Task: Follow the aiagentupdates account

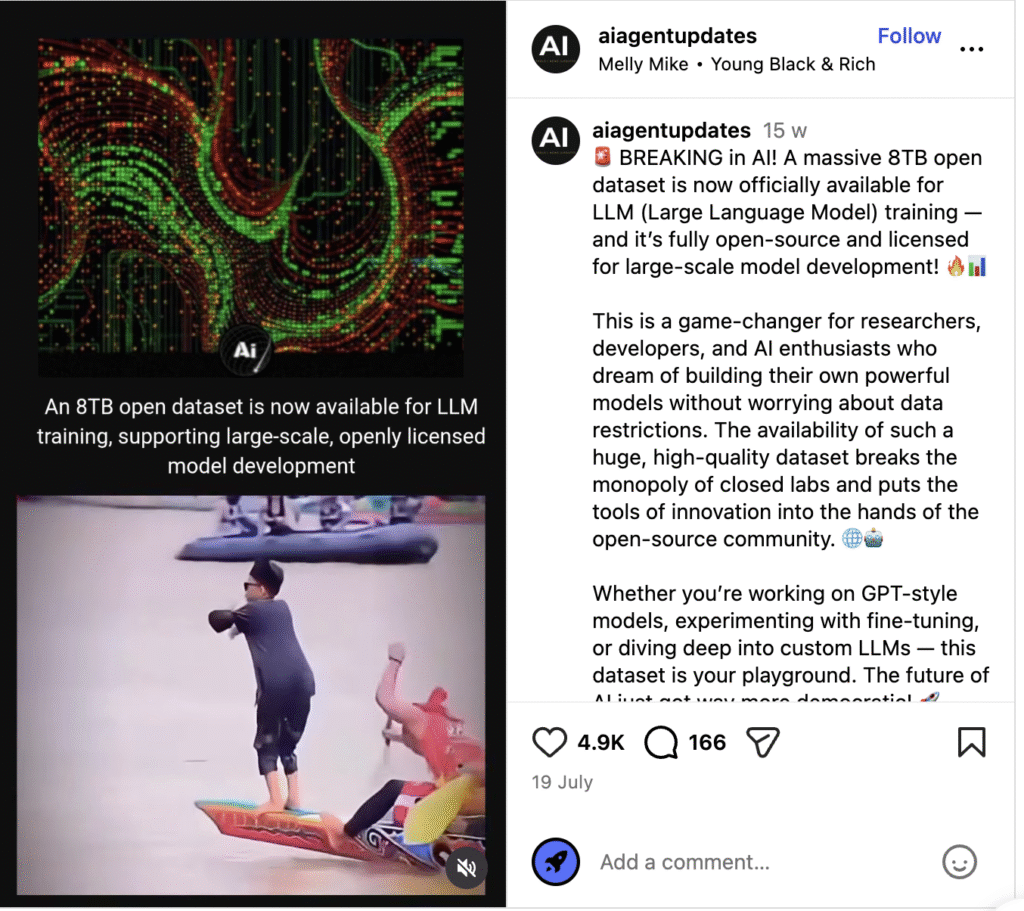Action: click(909, 36)
